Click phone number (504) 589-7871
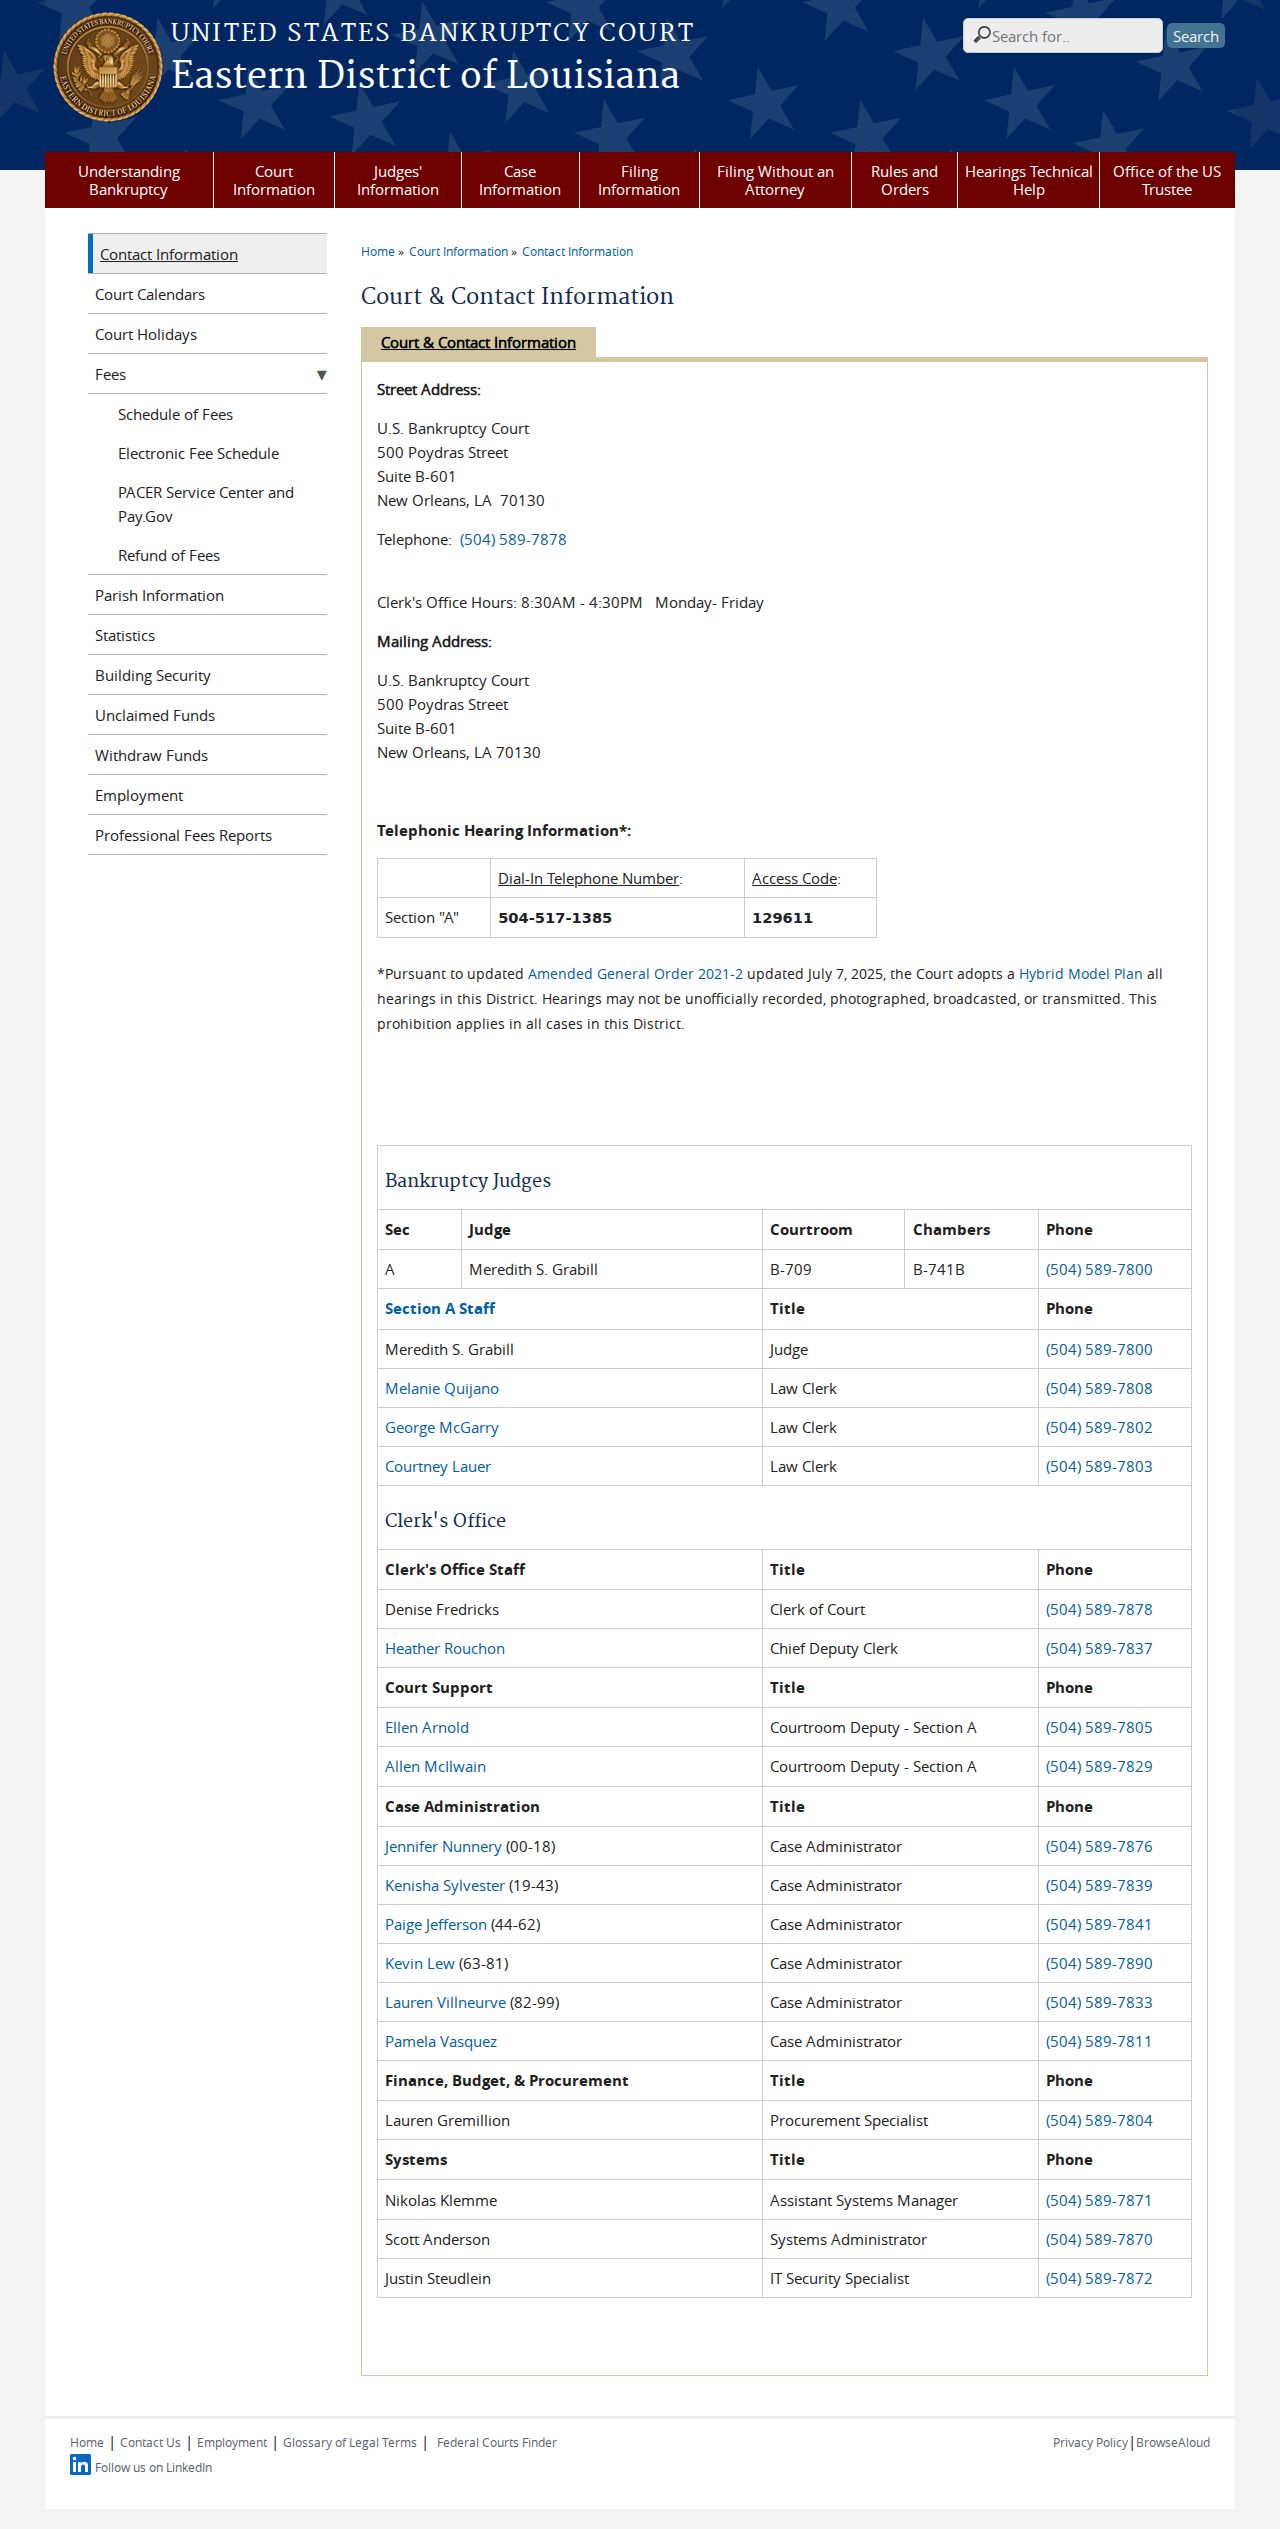 tap(1099, 2200)
